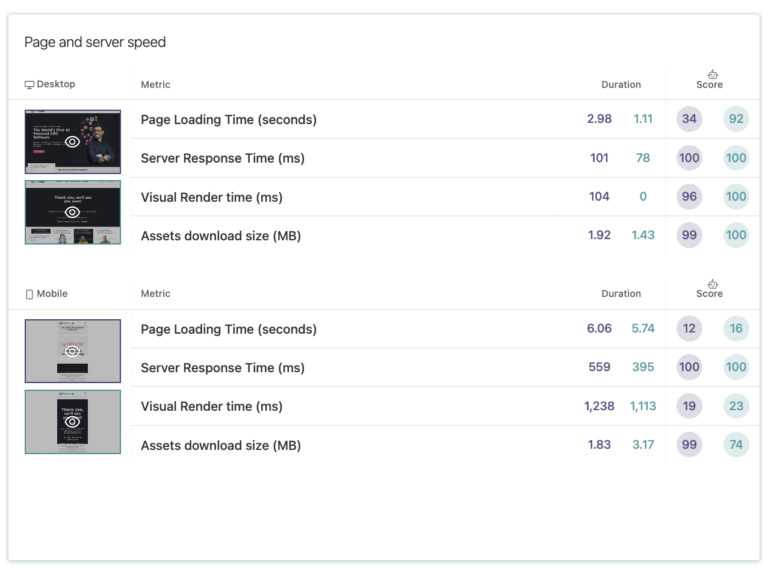Image resolution: width=768 pixels, height=571 pixels.
Task: Select Mobile 'Visual Render time (ms)' row label
Action: coord(212,406)
